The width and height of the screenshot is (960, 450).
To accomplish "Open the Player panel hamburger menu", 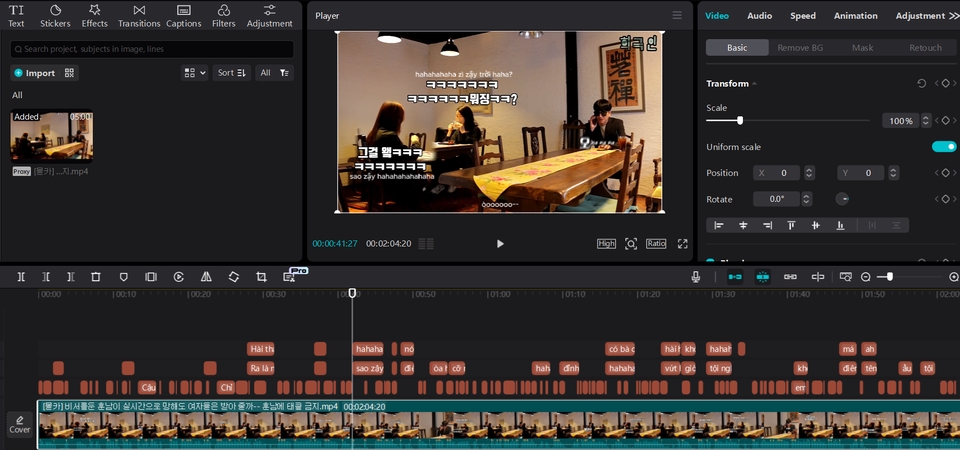I will [x=677, y=15].
